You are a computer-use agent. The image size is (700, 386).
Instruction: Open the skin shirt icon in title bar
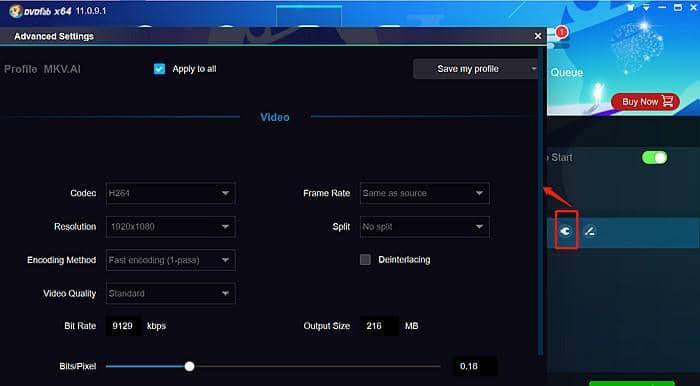tap(631, 8)
